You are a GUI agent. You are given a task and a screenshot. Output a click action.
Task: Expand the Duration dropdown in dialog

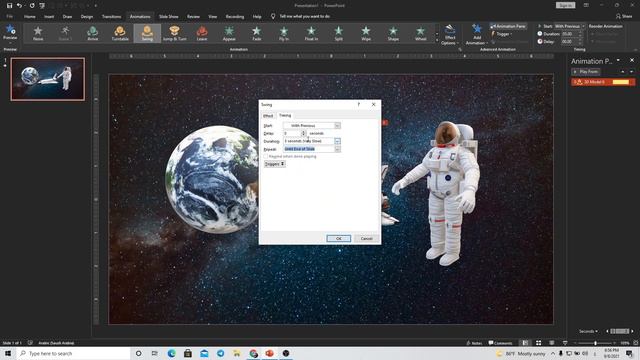tap(338, 141)
